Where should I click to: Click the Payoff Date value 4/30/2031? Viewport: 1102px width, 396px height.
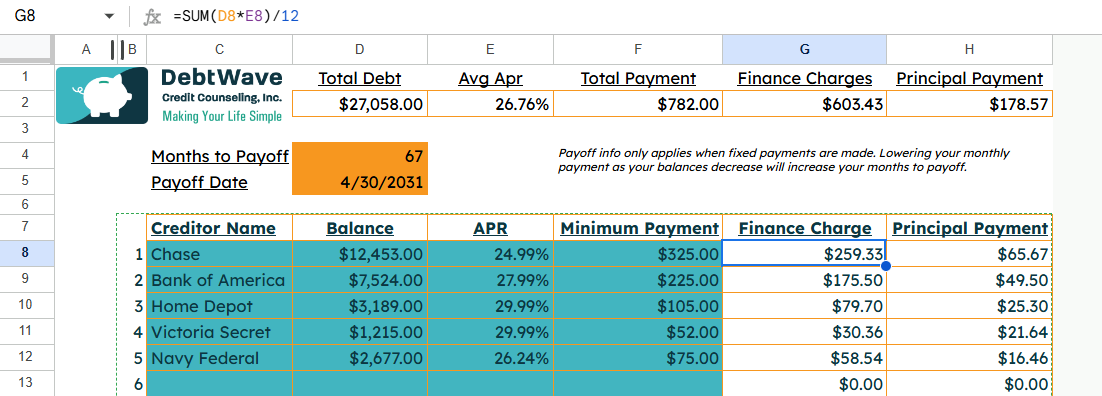click(x=359, y=182)
